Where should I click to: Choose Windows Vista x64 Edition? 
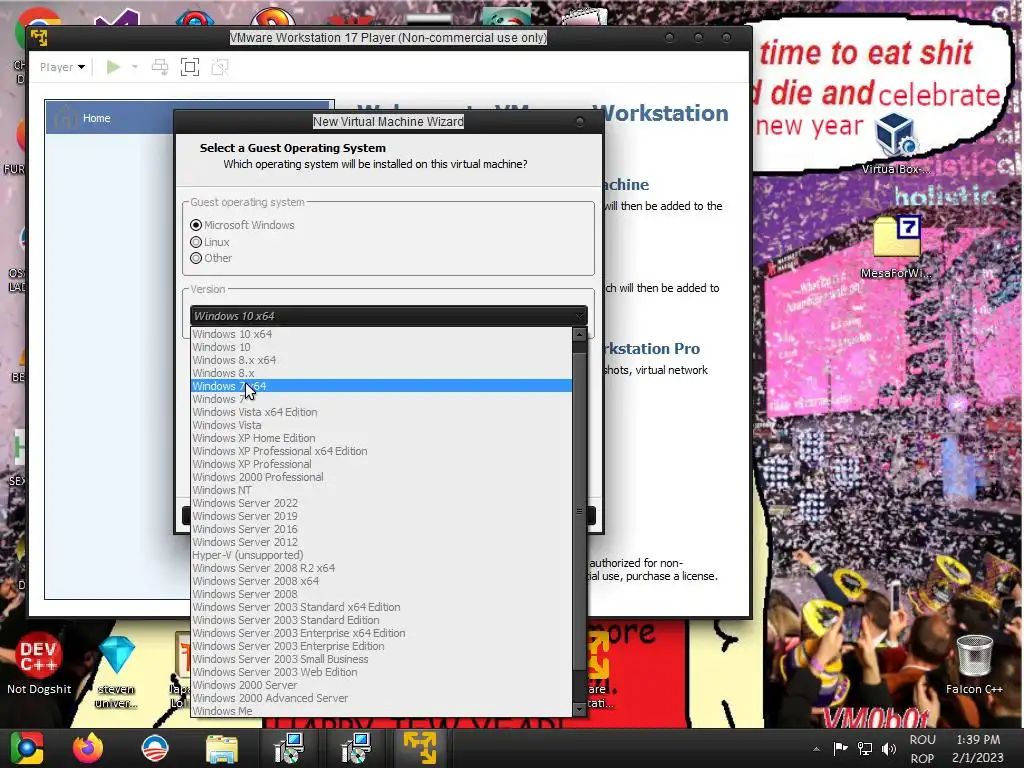click(x=381, y=412)
